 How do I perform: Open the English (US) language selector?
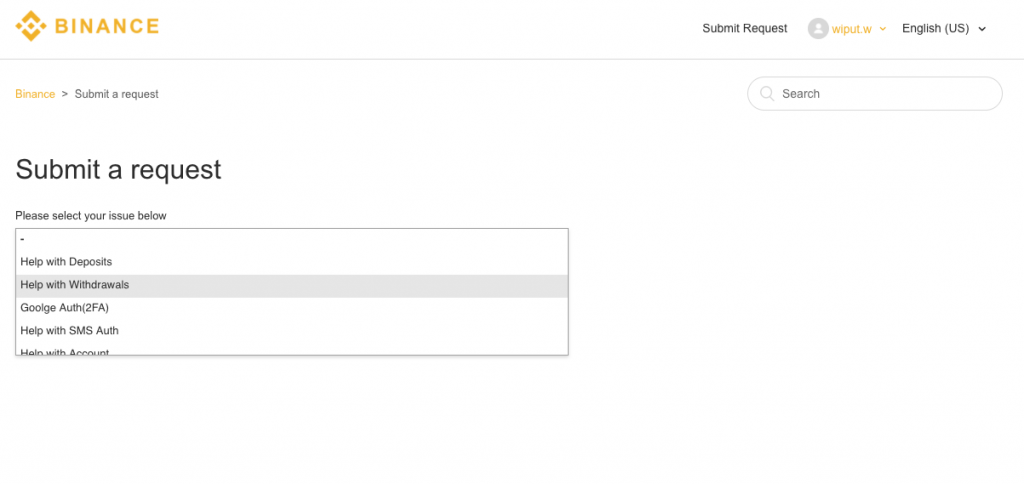pos(935,28)
